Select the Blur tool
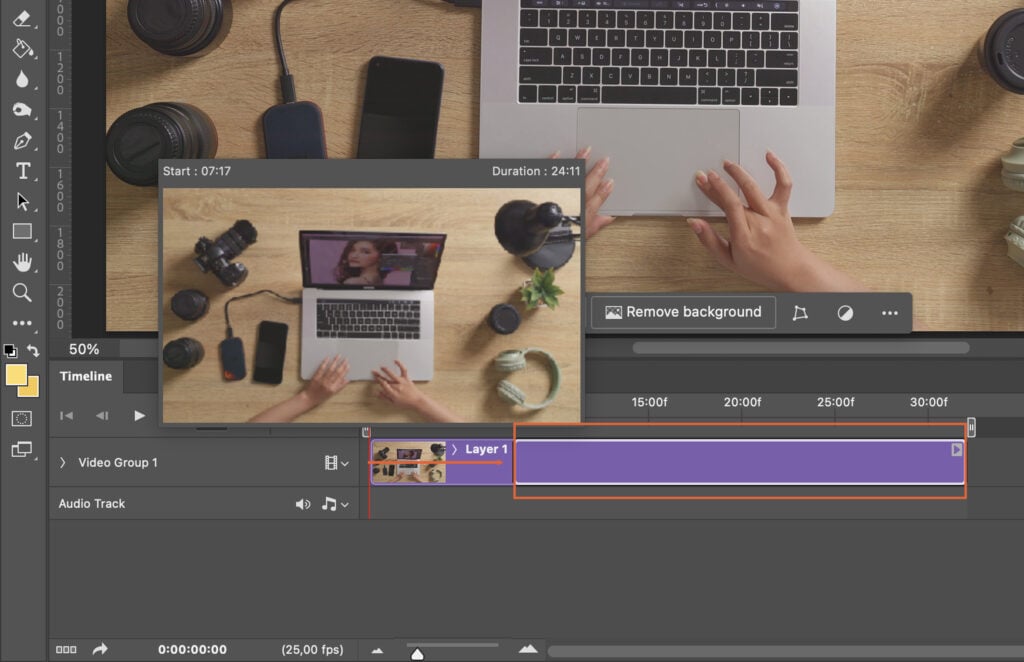 point(23,78)
